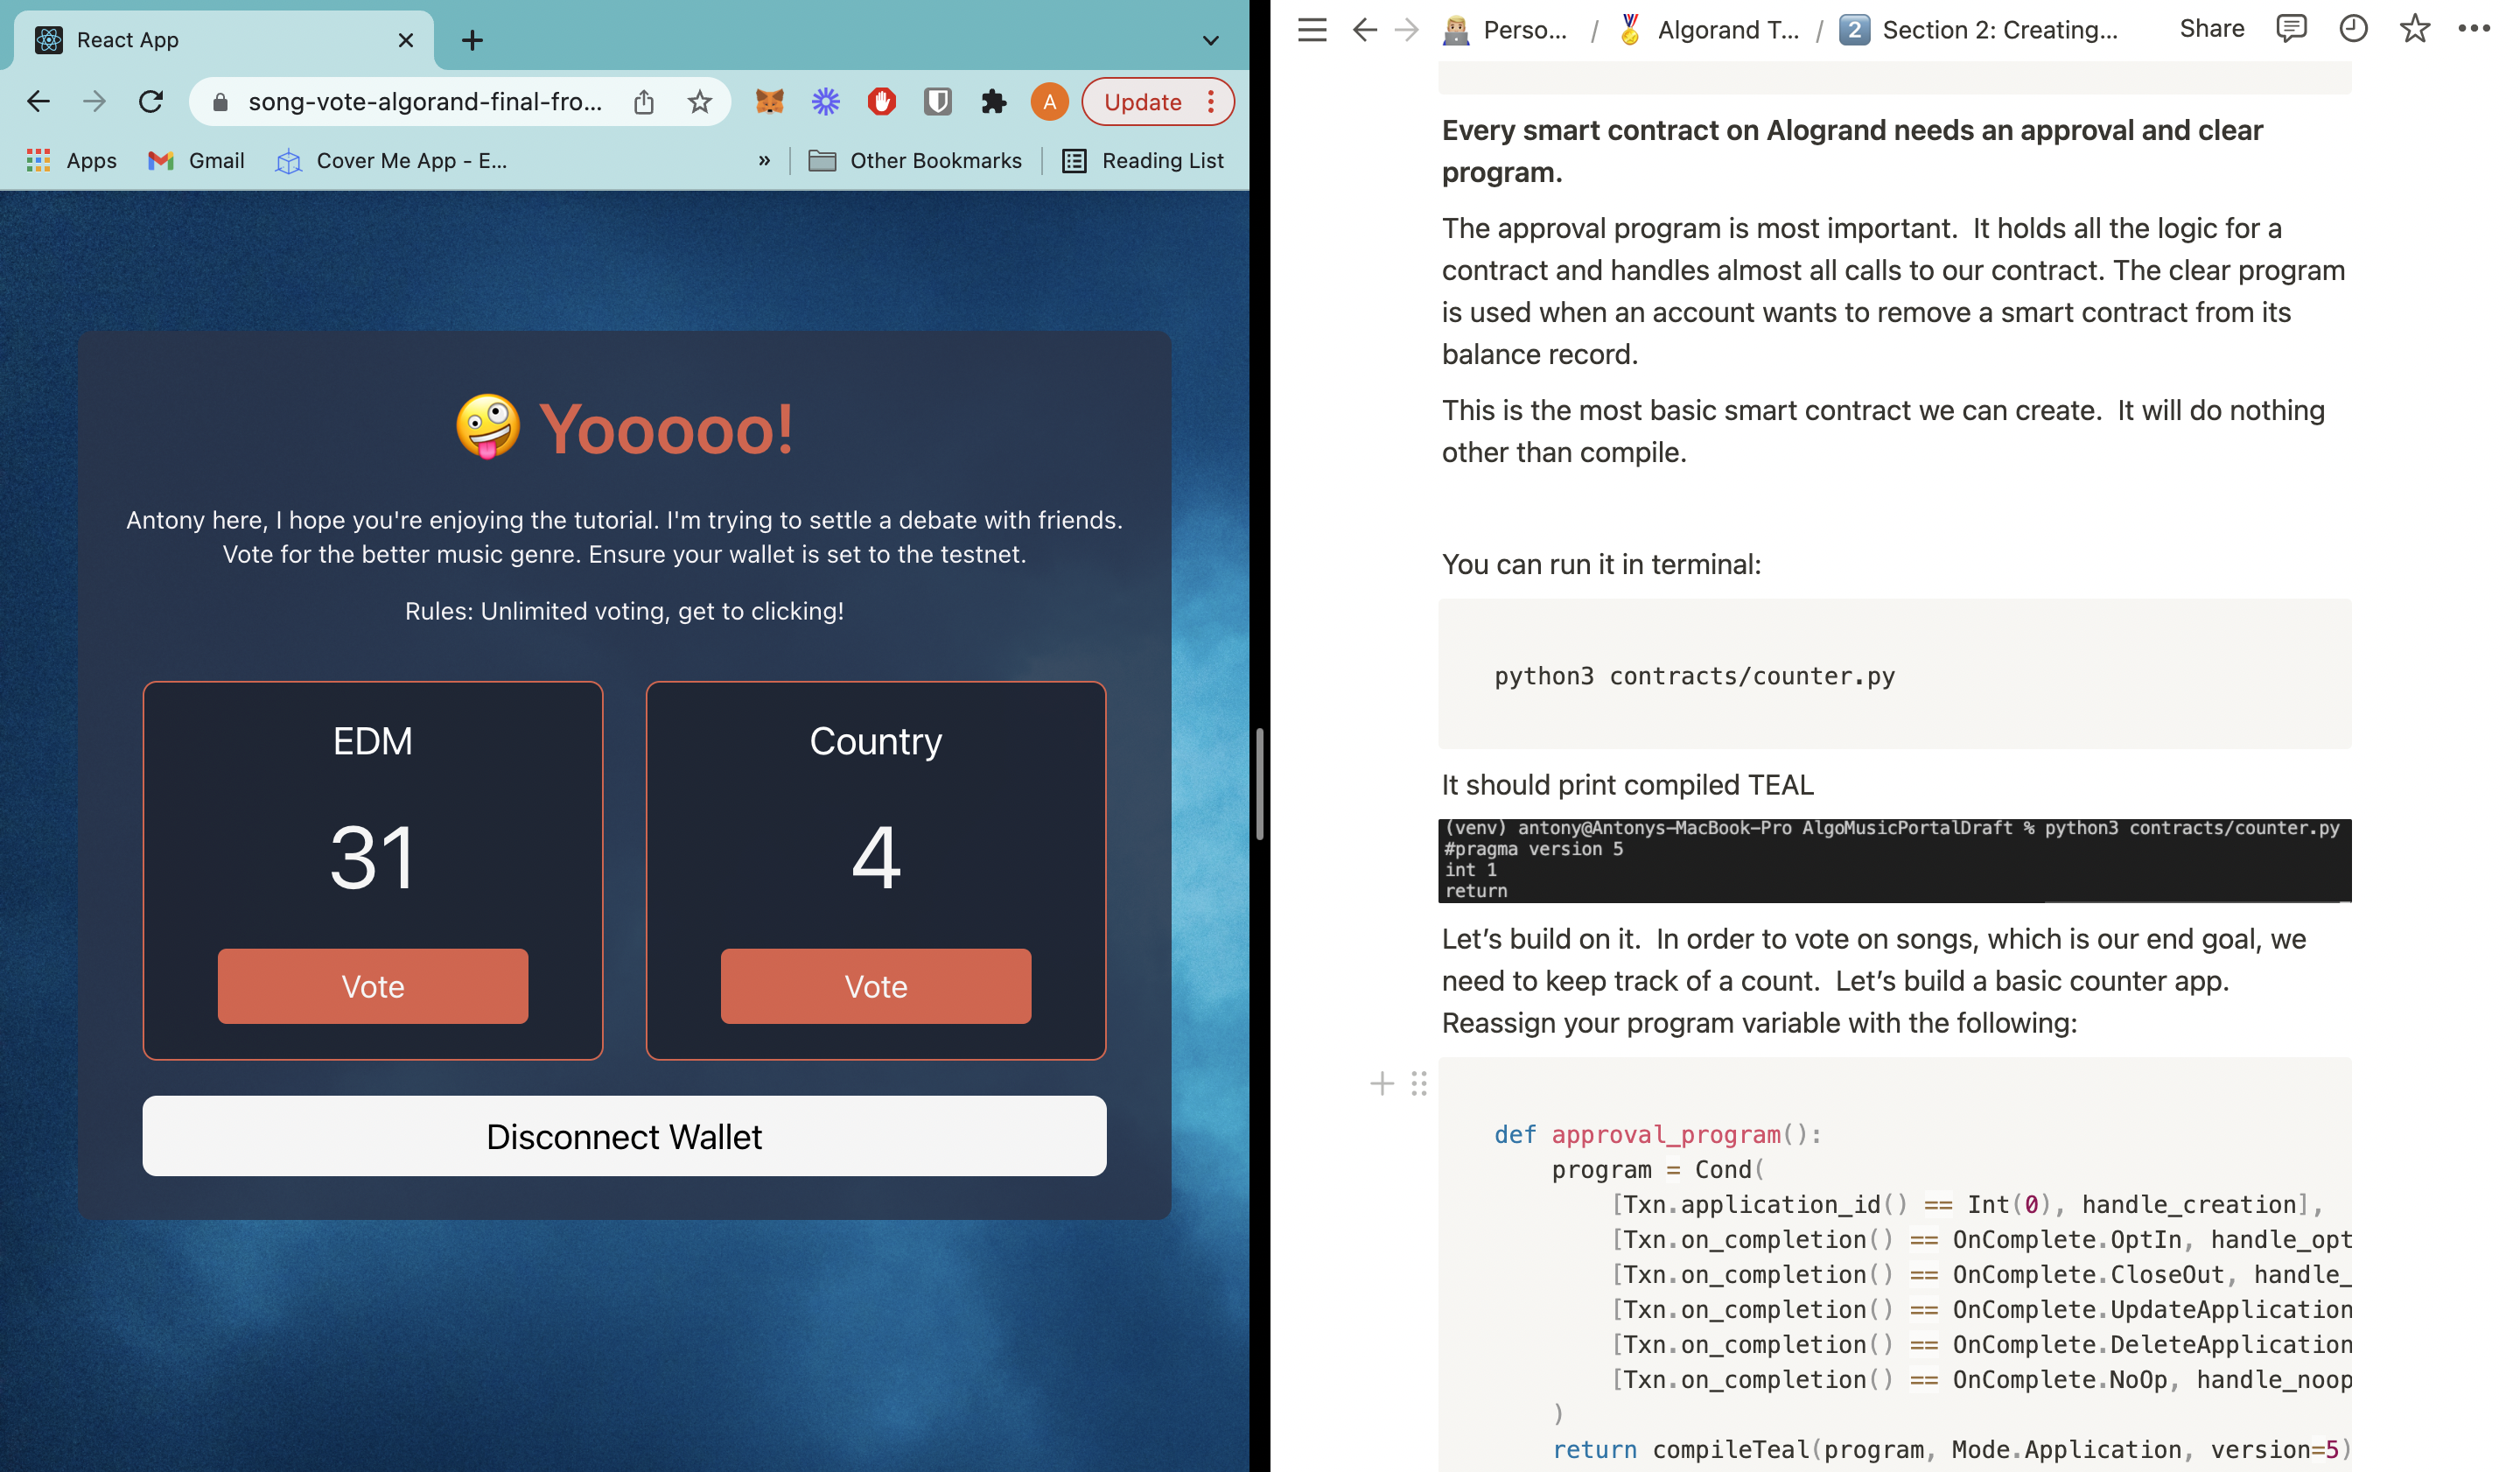Open the blue starburst extension icon
Screen dimensions: 2520x1472
click(825, 102)
